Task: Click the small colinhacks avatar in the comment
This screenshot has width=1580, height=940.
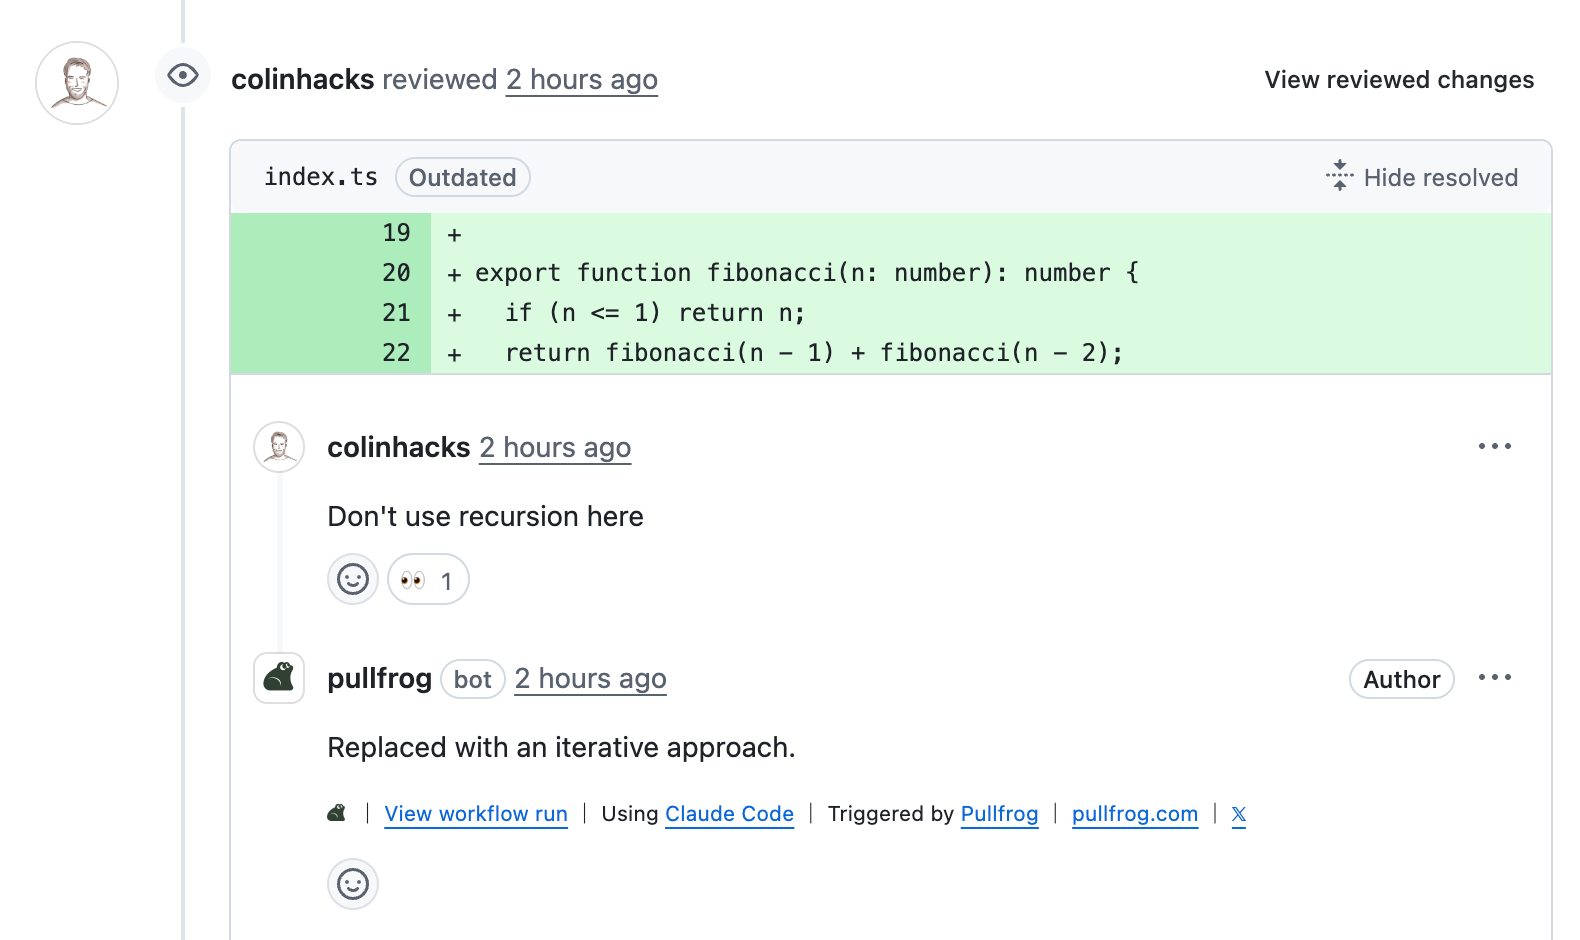Action: coord(279,447)
